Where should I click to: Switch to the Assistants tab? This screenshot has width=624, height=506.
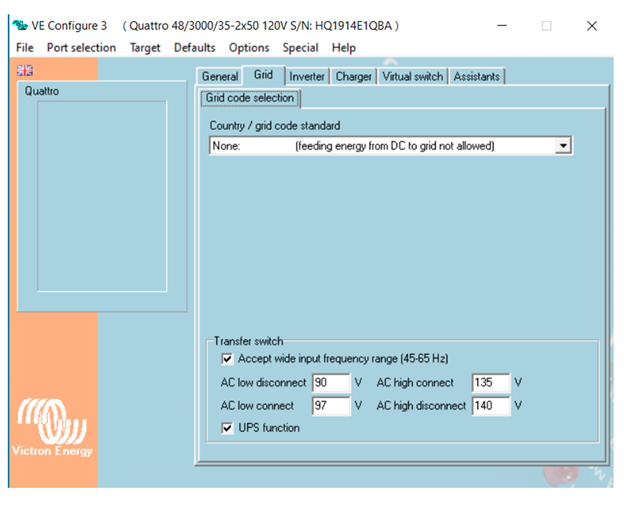(477, 76)
